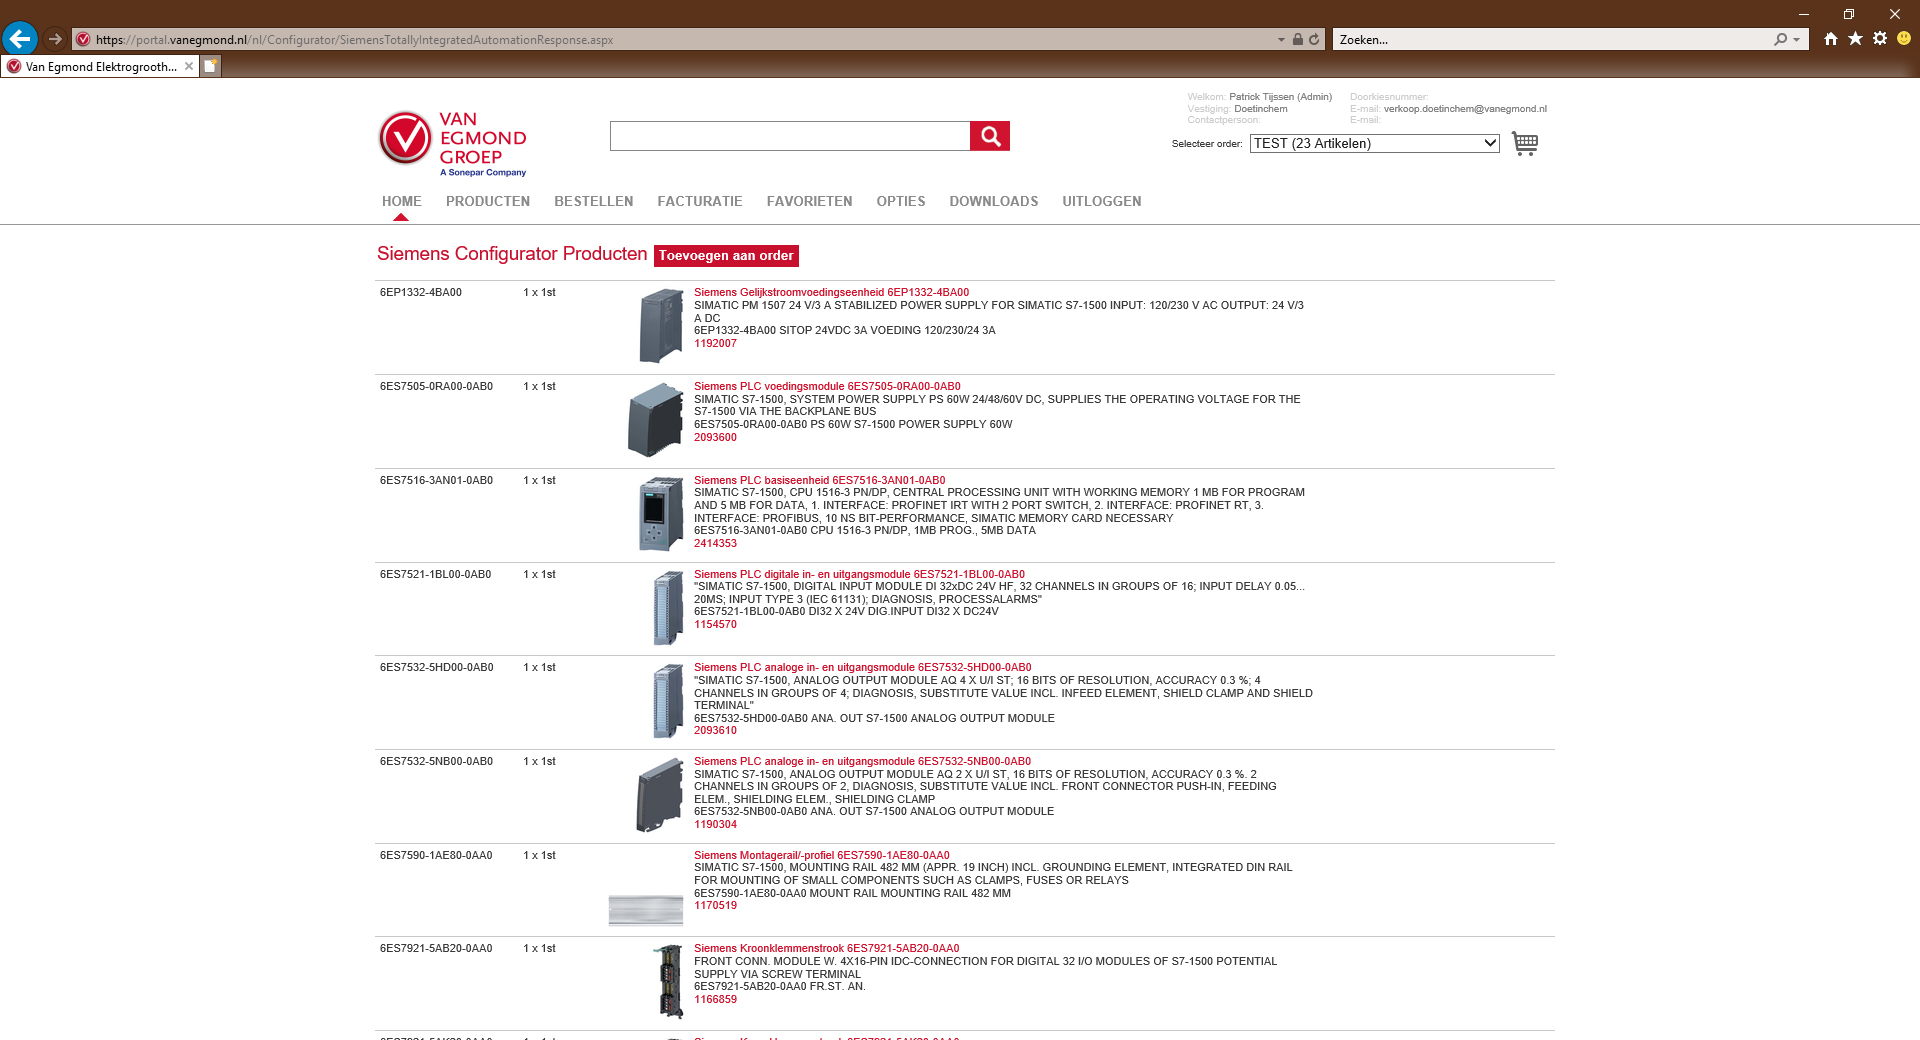Open Siemens PLC voedingsmodule 6ES7505-0RA00-0AB0 link

point(827,387)
